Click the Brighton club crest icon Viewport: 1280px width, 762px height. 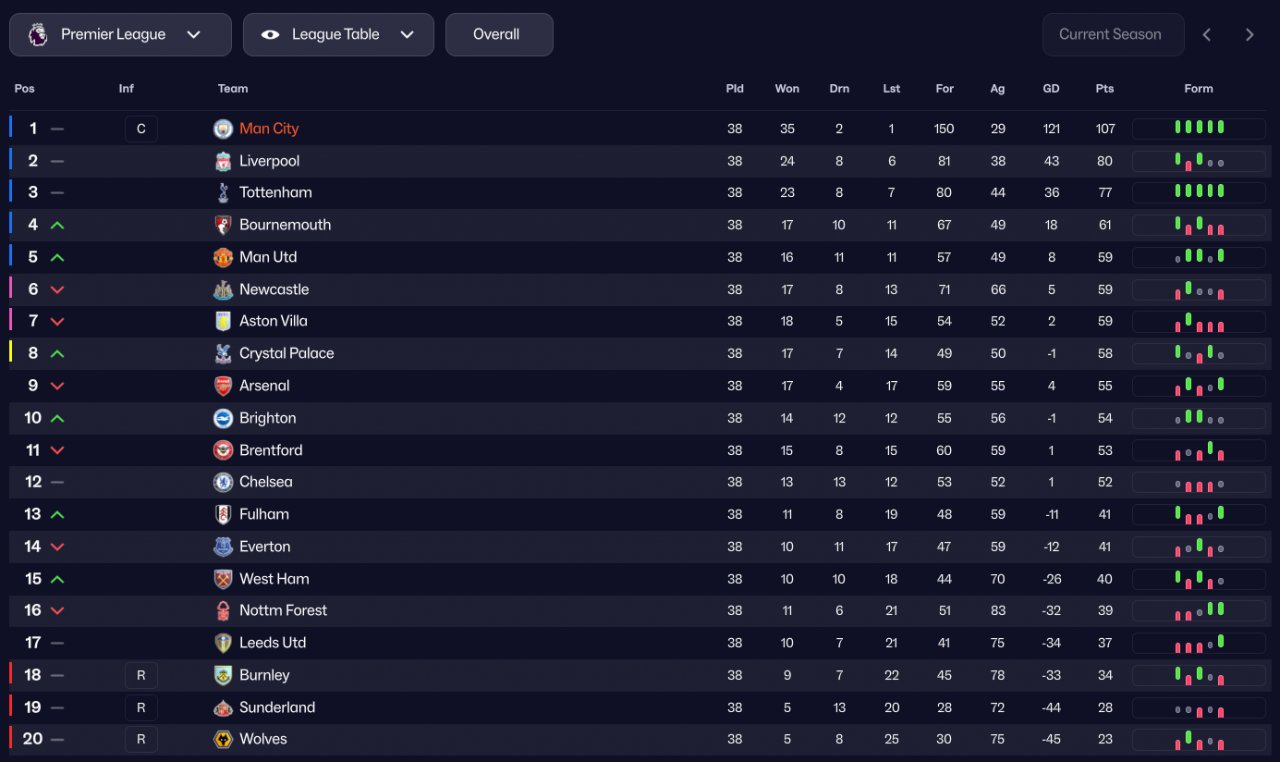223,418
